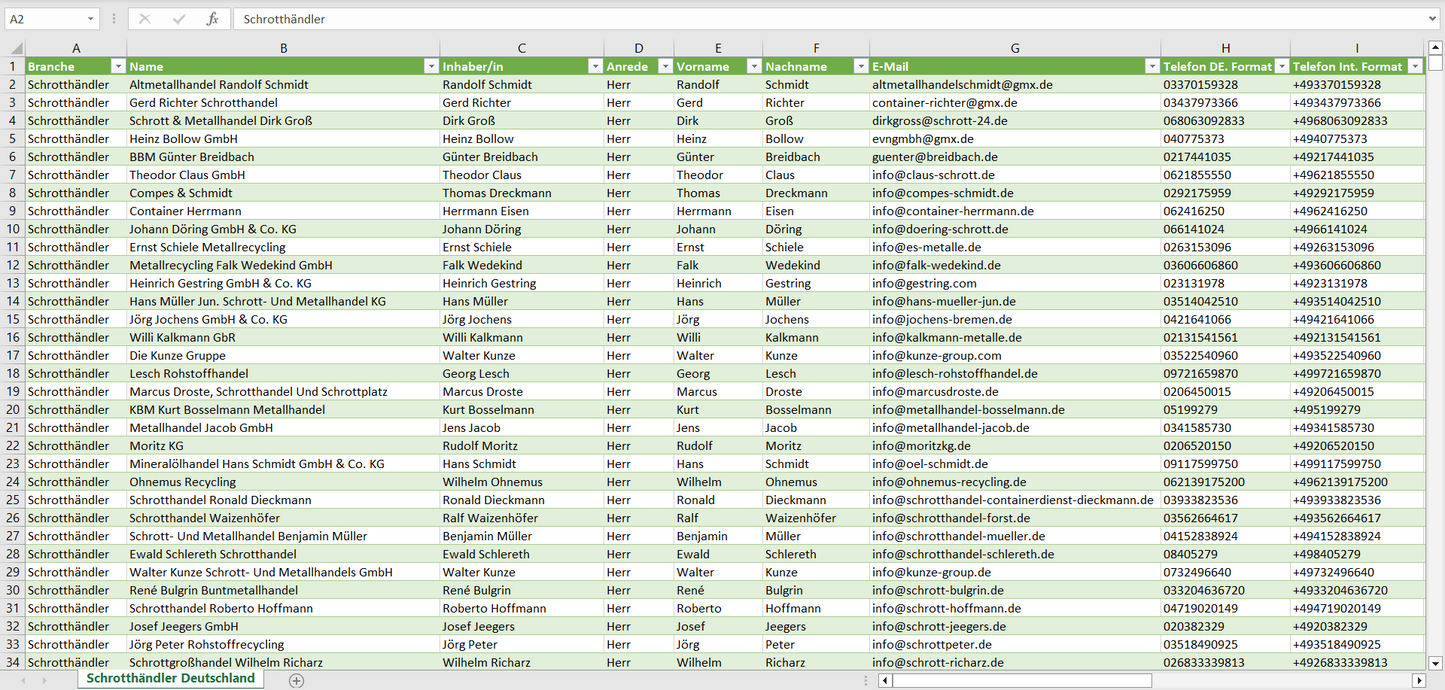This screenshot has width=1445, height=690.
Task: Click the Cancel X icon in formula bar
Action: coord(145,19)
